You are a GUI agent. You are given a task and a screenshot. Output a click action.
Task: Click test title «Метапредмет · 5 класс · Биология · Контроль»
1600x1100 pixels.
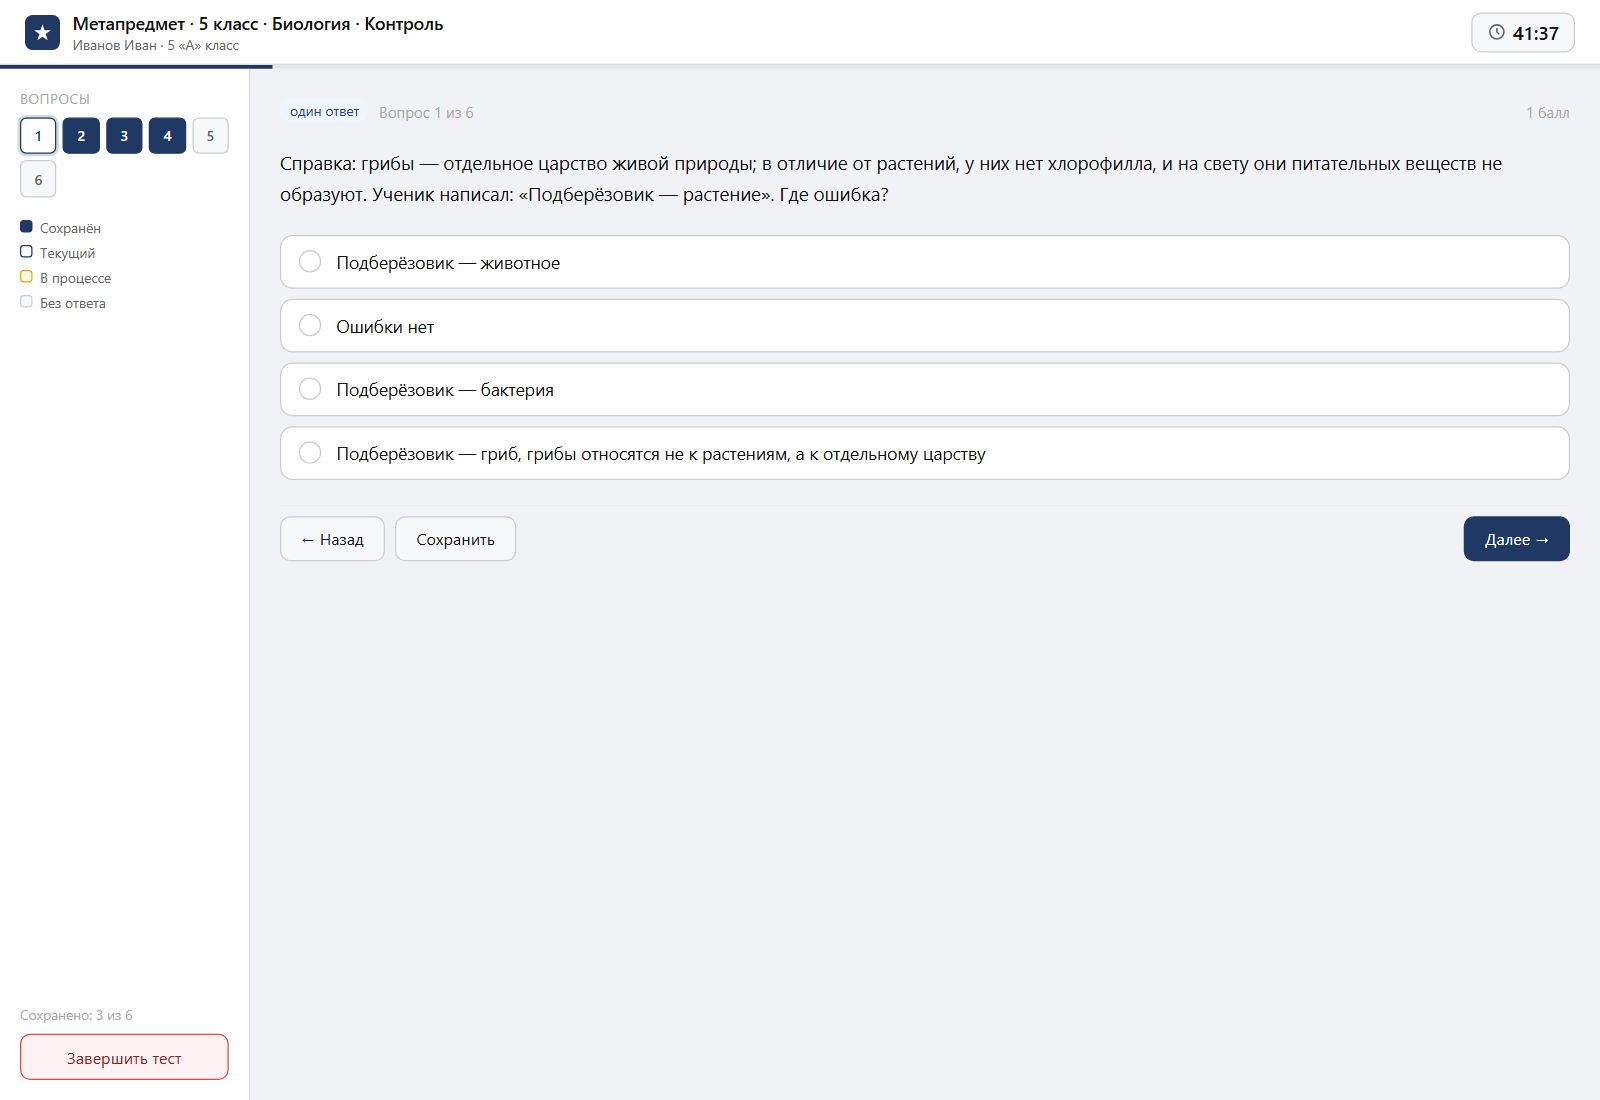pyautogui.click(x=258, y=24)
